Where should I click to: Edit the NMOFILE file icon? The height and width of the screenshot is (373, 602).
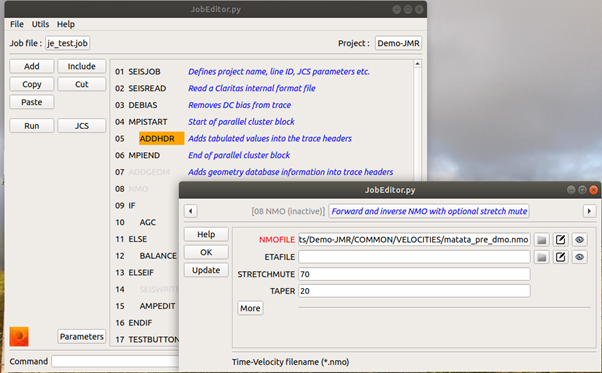coord(561,240)
